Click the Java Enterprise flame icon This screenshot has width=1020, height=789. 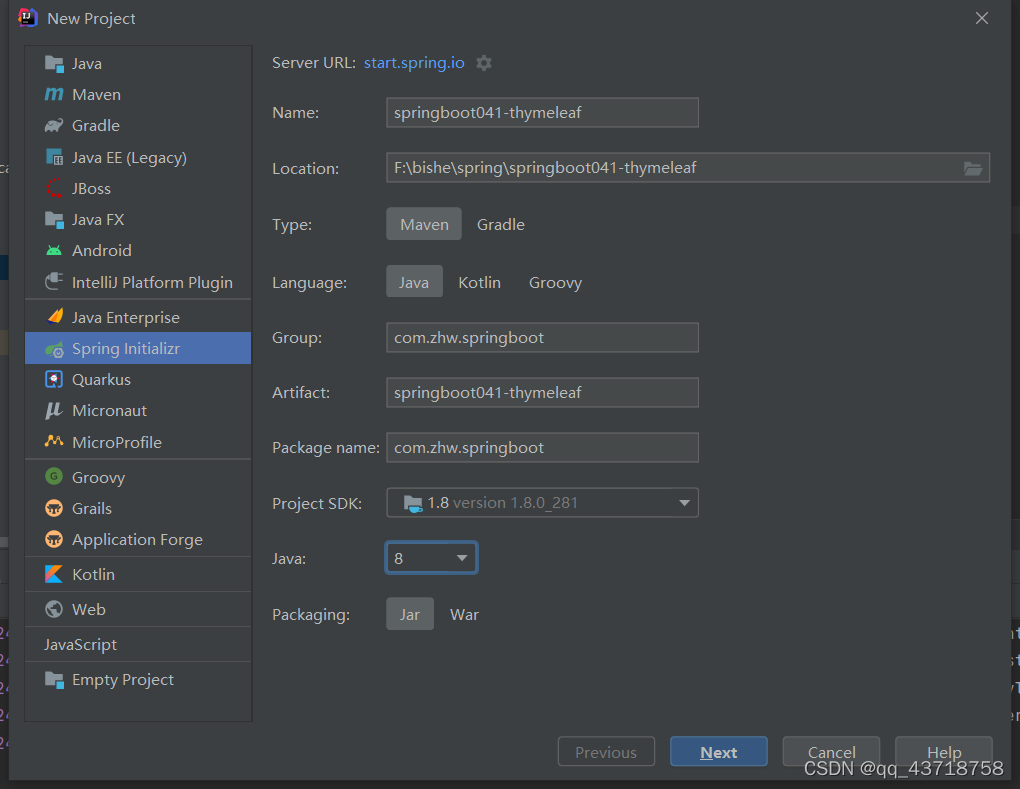coord(55,317)
